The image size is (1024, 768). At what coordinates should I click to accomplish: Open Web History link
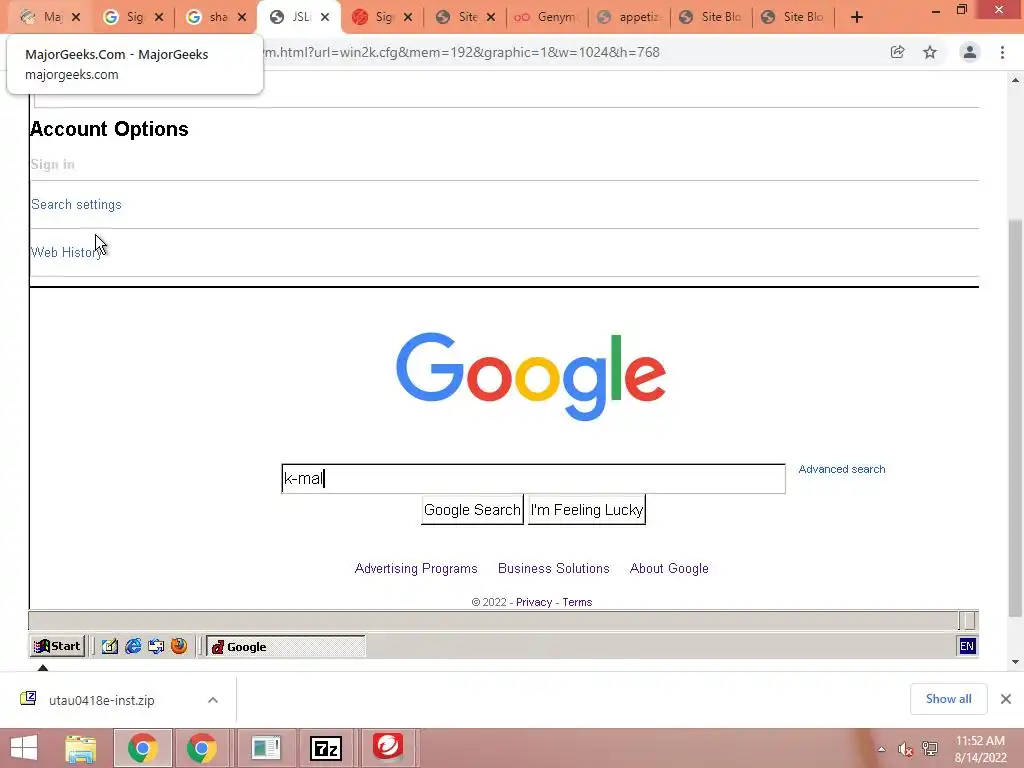click(x=67, y=252)
